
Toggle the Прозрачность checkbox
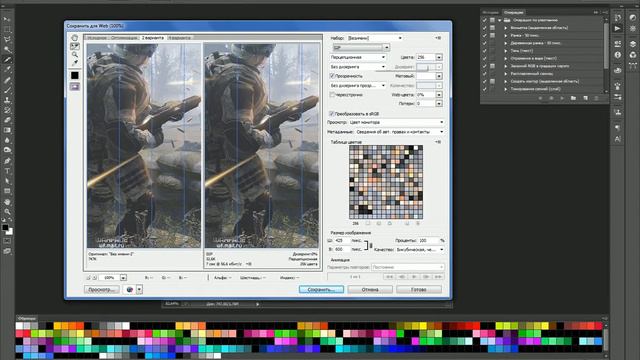coord(332,76)
